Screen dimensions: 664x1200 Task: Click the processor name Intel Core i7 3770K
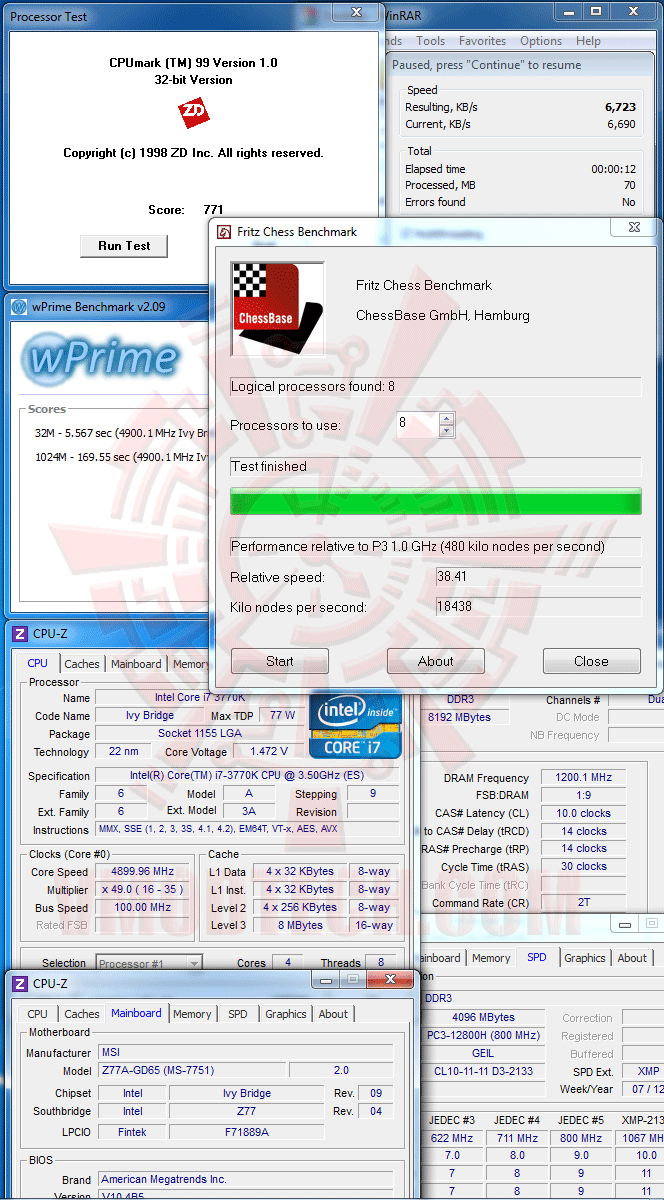(198, 697)
